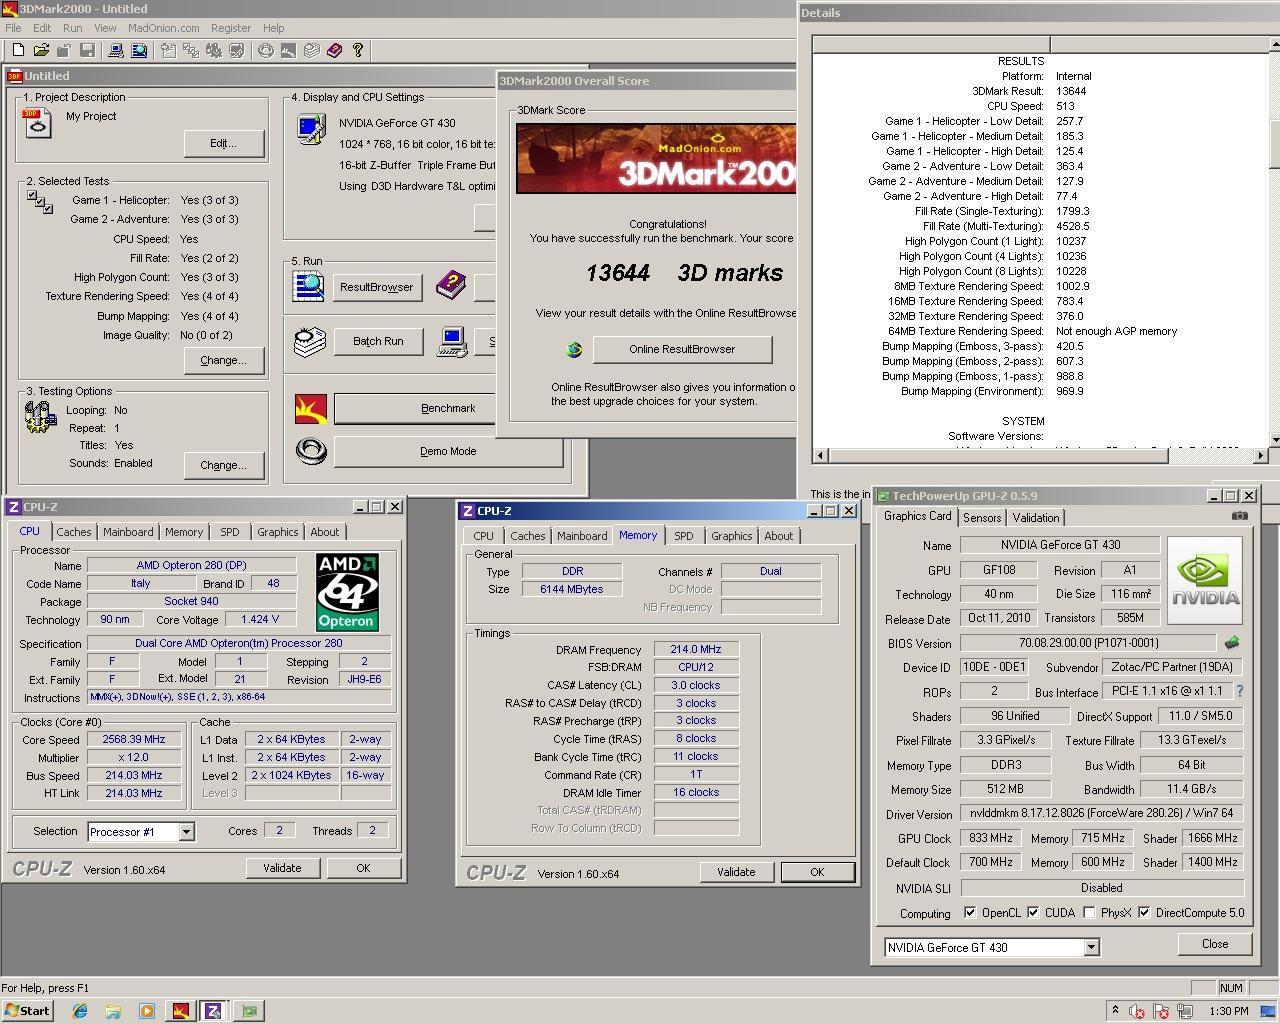Click the Bus Interface question mark icon
This screenshot has width=1280, height=1024.
(x=1240, y=691)
